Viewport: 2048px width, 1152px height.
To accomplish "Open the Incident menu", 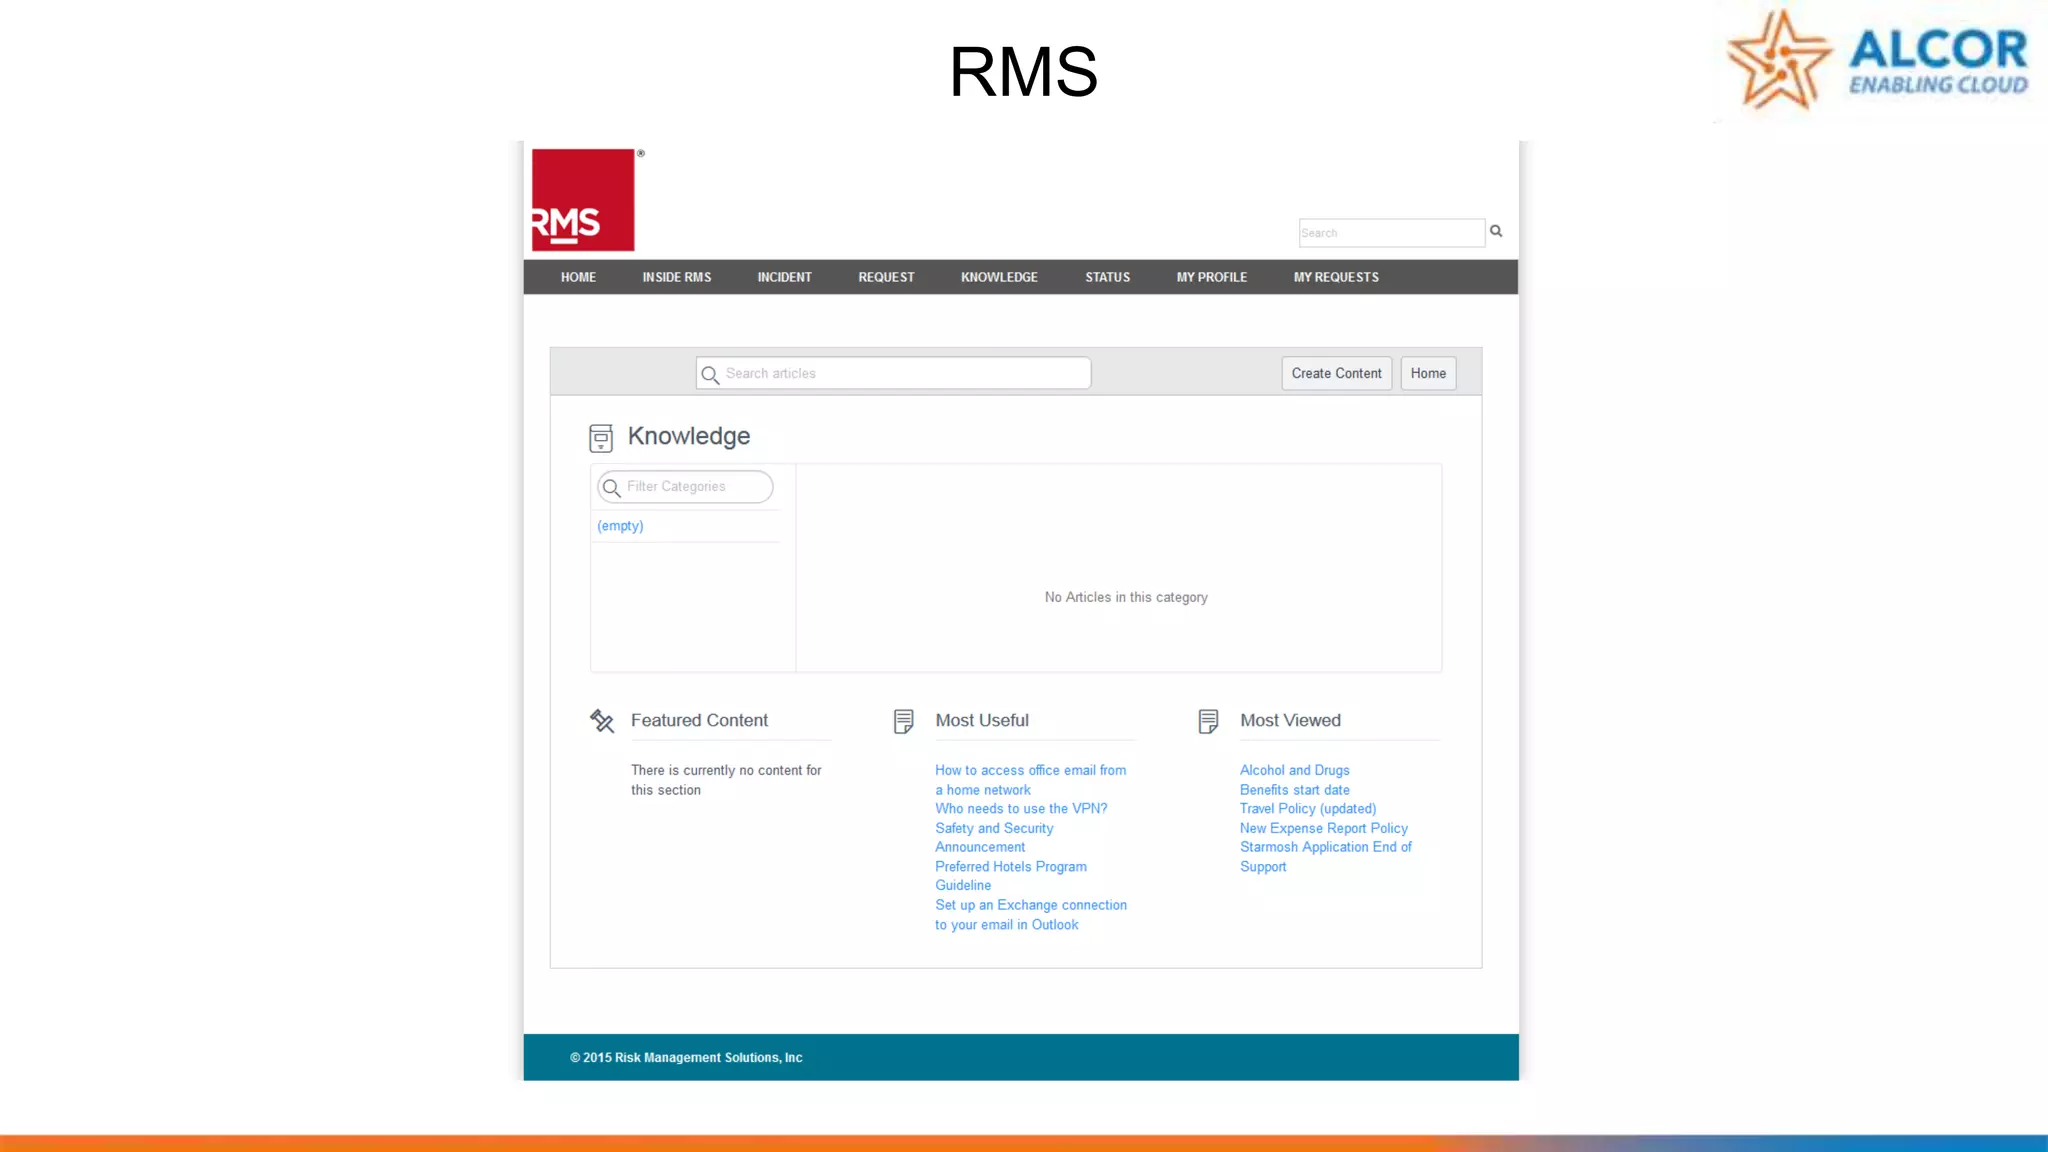I will click(784, 277).
